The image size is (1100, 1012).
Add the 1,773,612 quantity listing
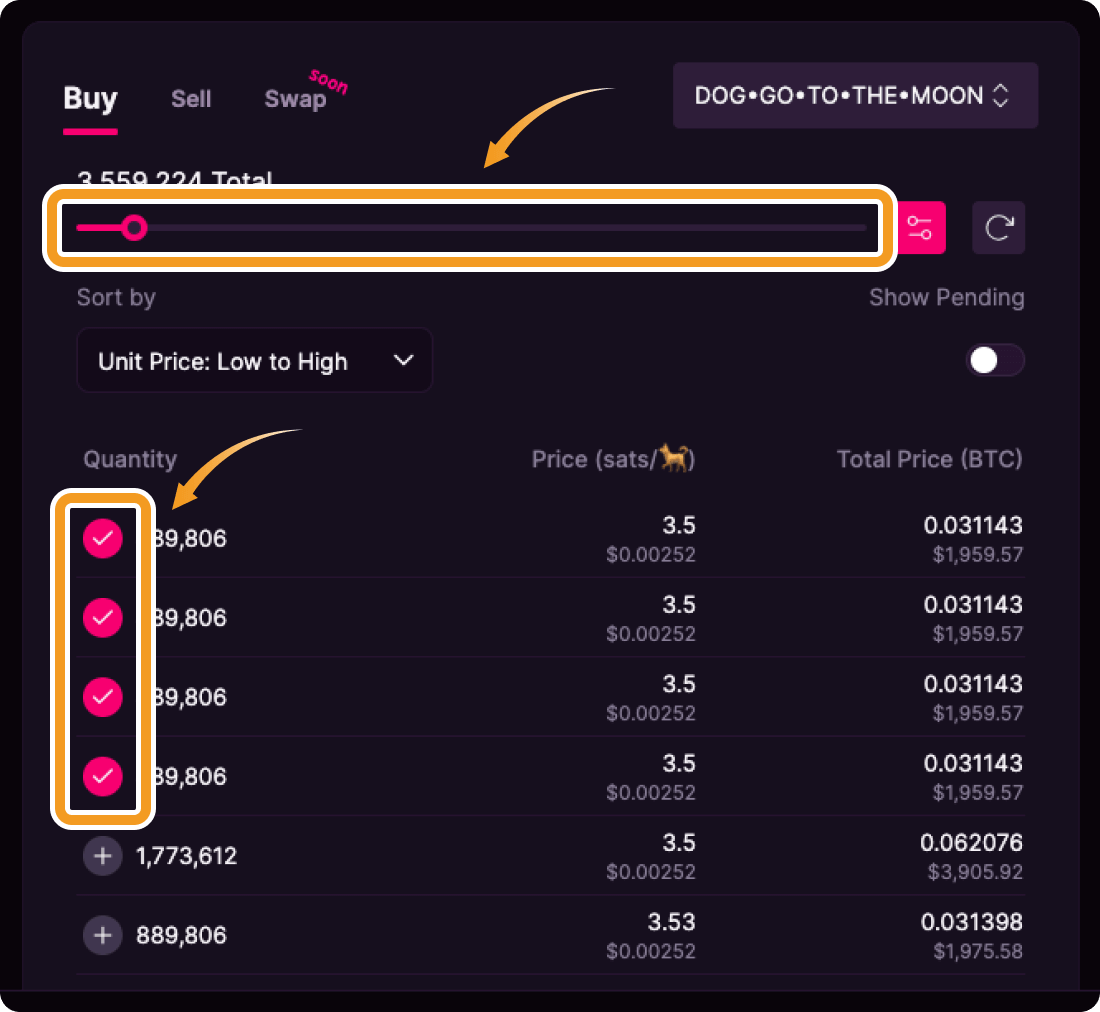tap(102, 856)
